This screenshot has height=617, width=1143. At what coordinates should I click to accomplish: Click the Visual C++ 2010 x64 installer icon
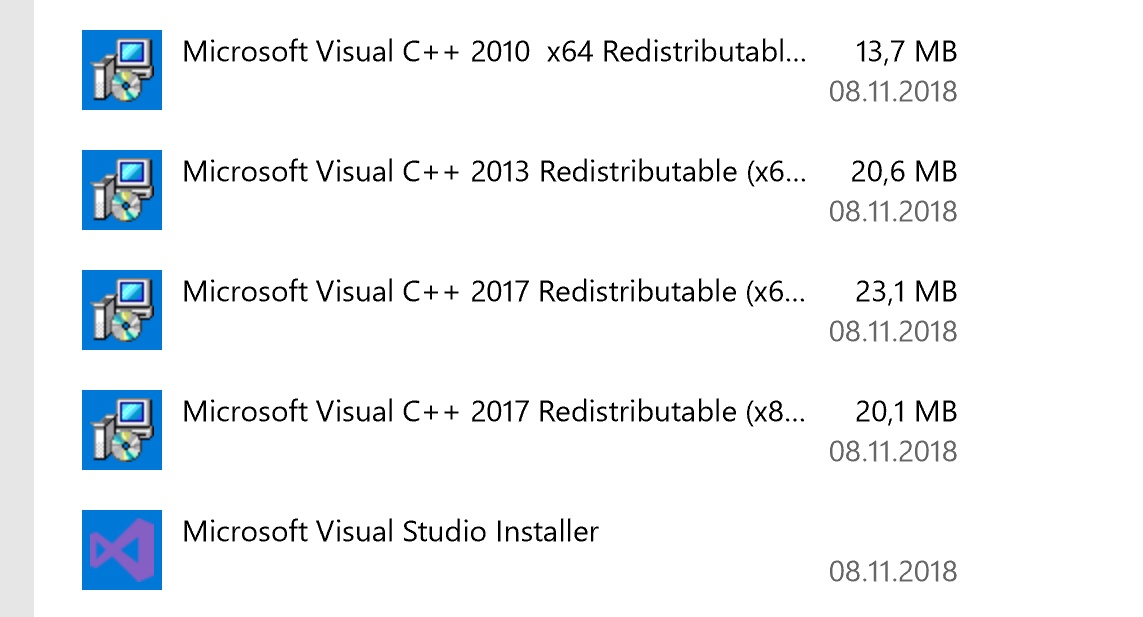pos(122,70)
